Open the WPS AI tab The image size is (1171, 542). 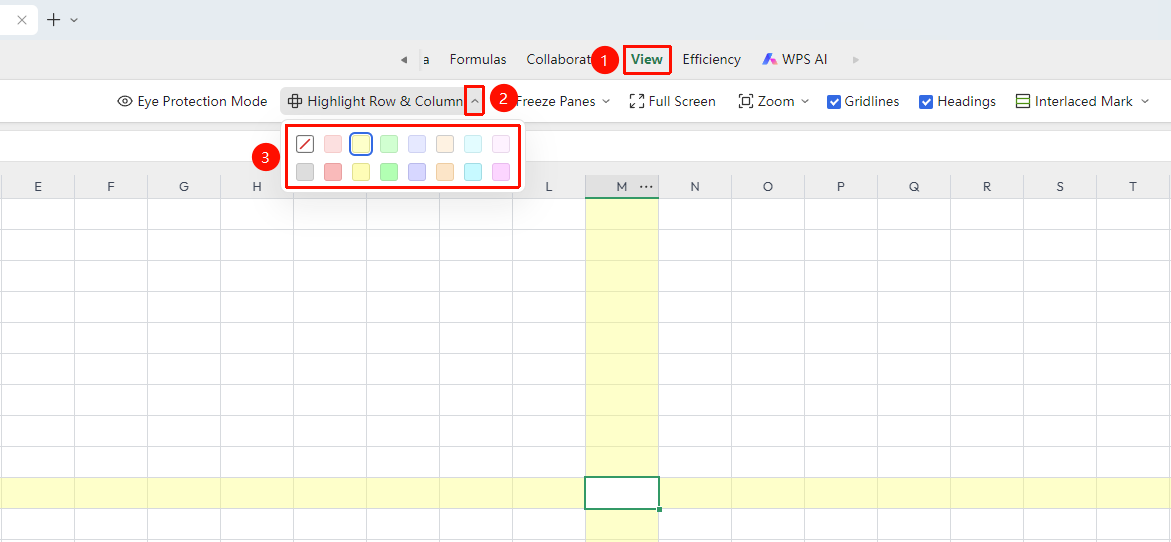pos(795,60)
